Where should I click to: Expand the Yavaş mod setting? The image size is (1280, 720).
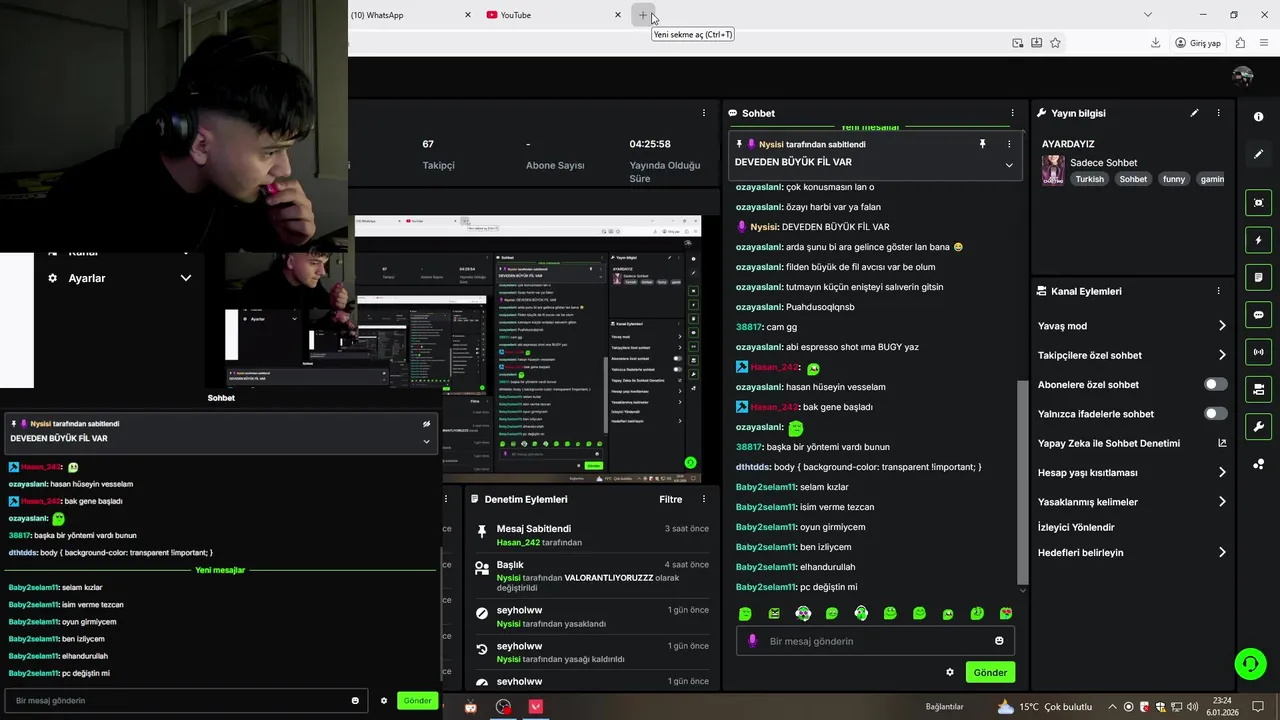coord(1222,326)
